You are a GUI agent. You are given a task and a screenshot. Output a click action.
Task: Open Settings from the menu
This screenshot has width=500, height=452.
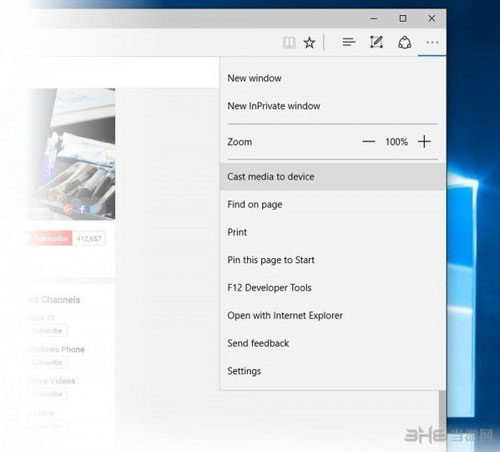[333, 371]
